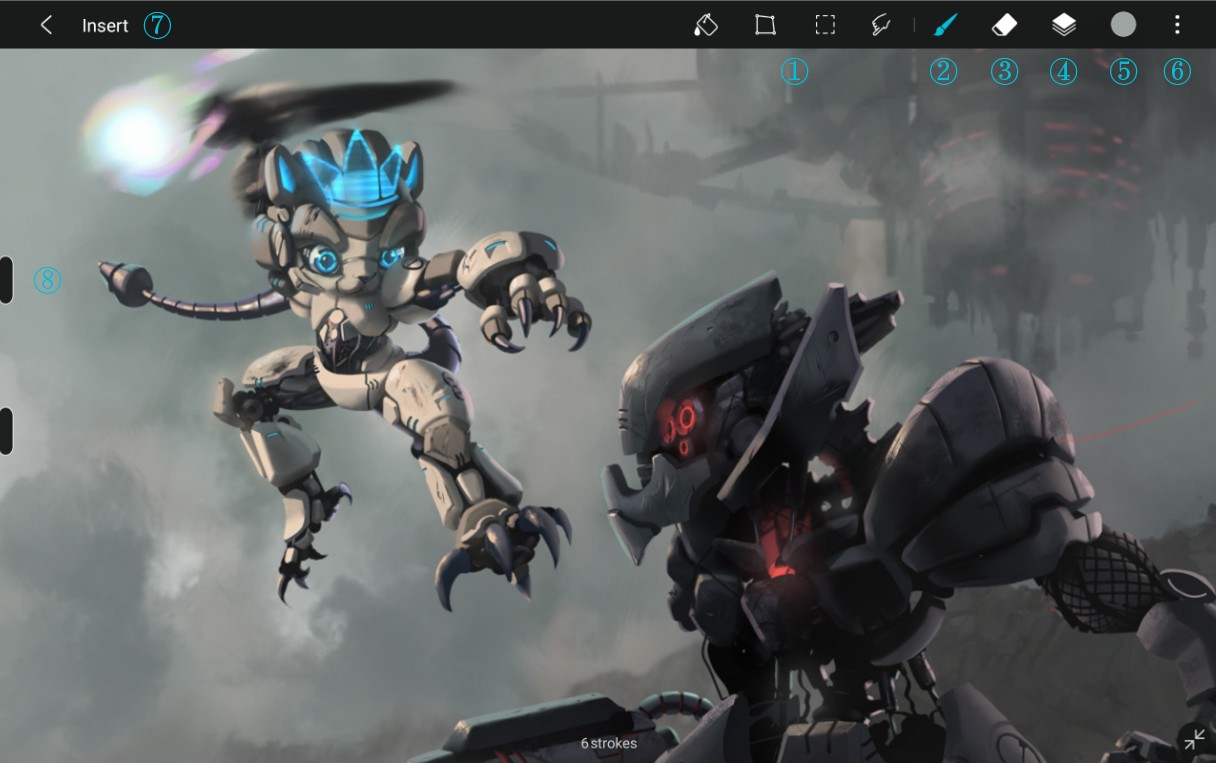Select the paint bucket Fill tool
This screenshot has width=1216, height=763.
pyautogui.click(x=705, y=25)
